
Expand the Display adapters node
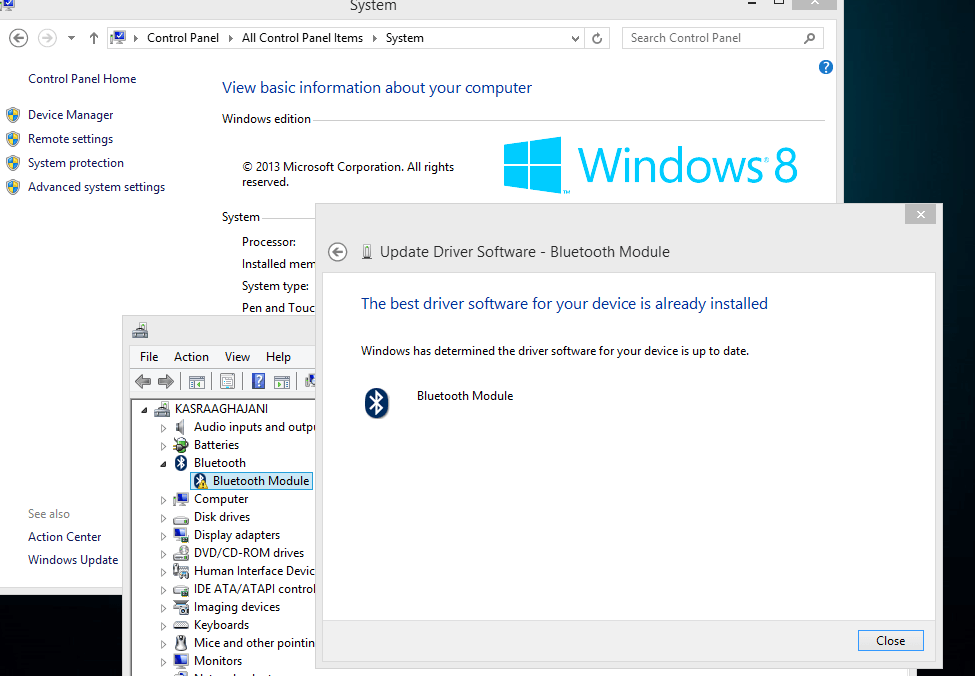click(163, 535)
